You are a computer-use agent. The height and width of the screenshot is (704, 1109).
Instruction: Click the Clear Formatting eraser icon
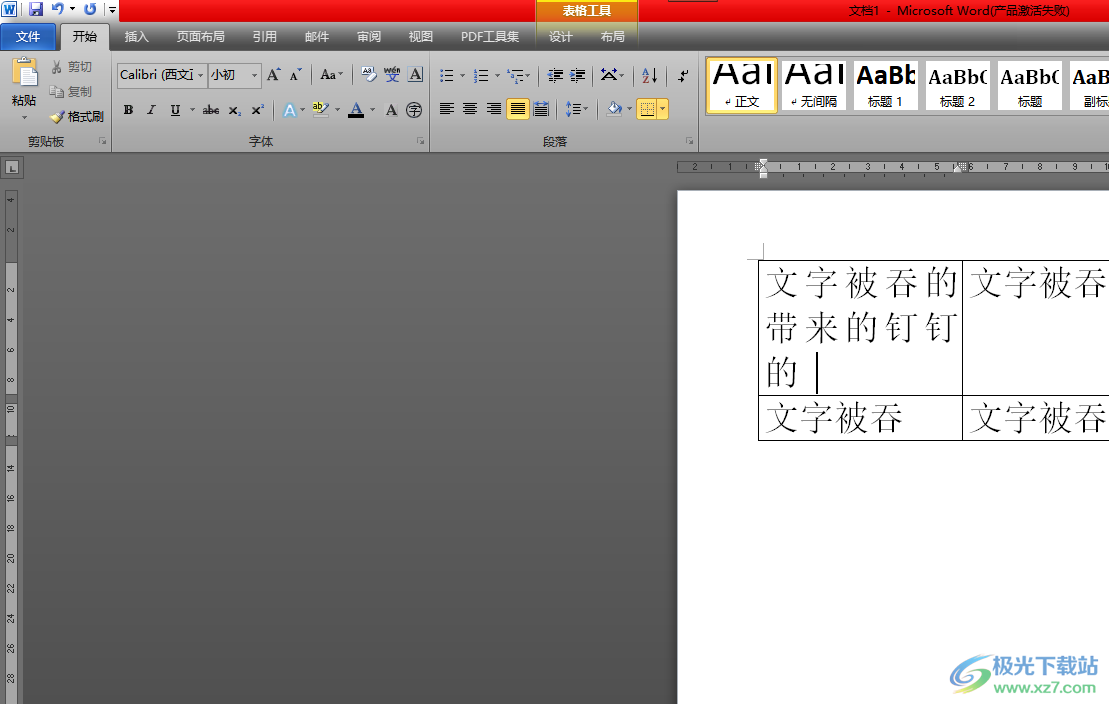point(368,74)
